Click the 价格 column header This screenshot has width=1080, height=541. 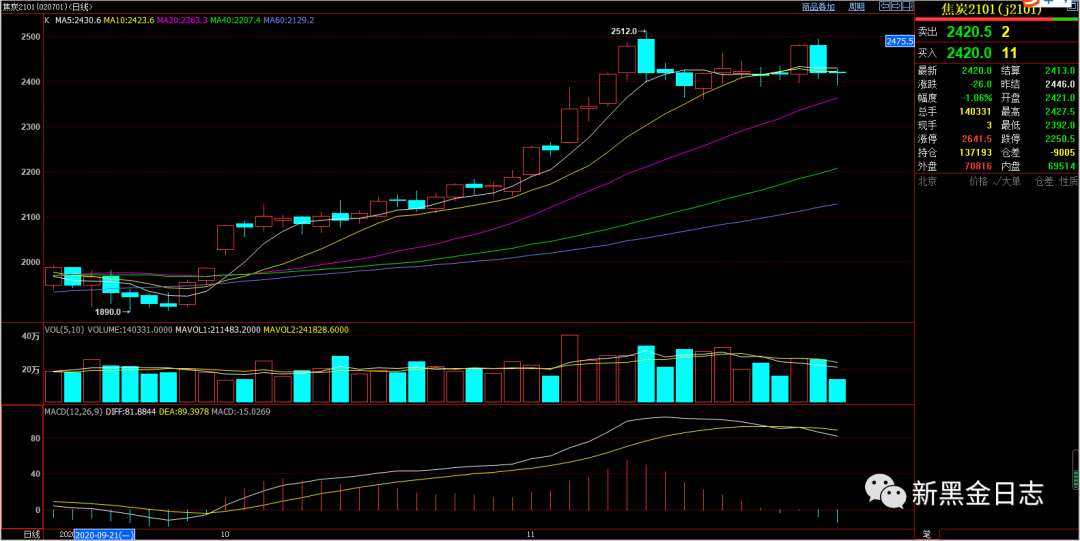[978, 181]
